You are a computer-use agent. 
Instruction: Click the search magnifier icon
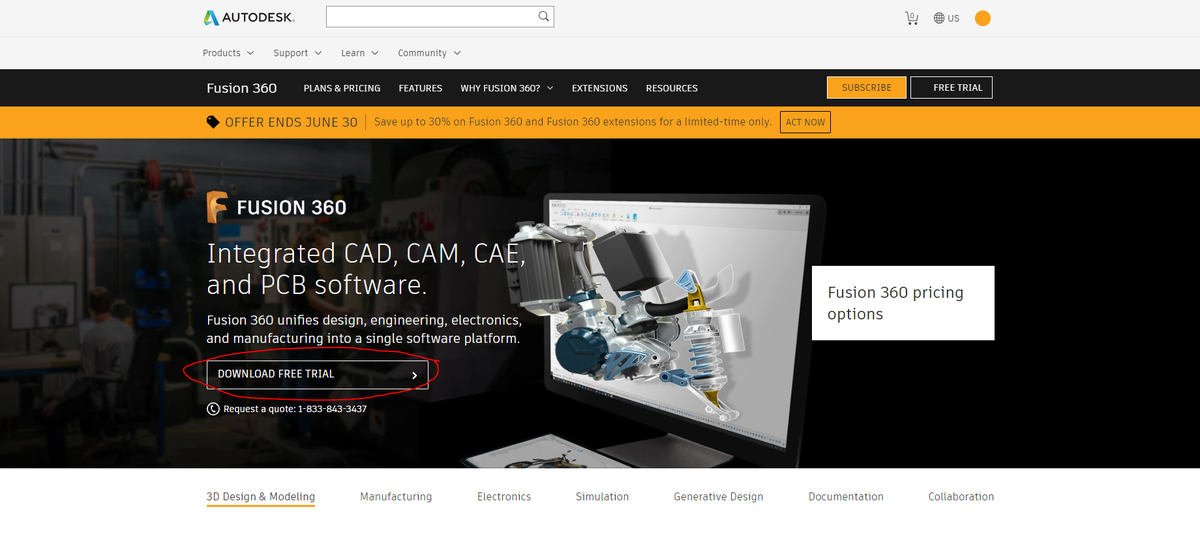[543, 17]
